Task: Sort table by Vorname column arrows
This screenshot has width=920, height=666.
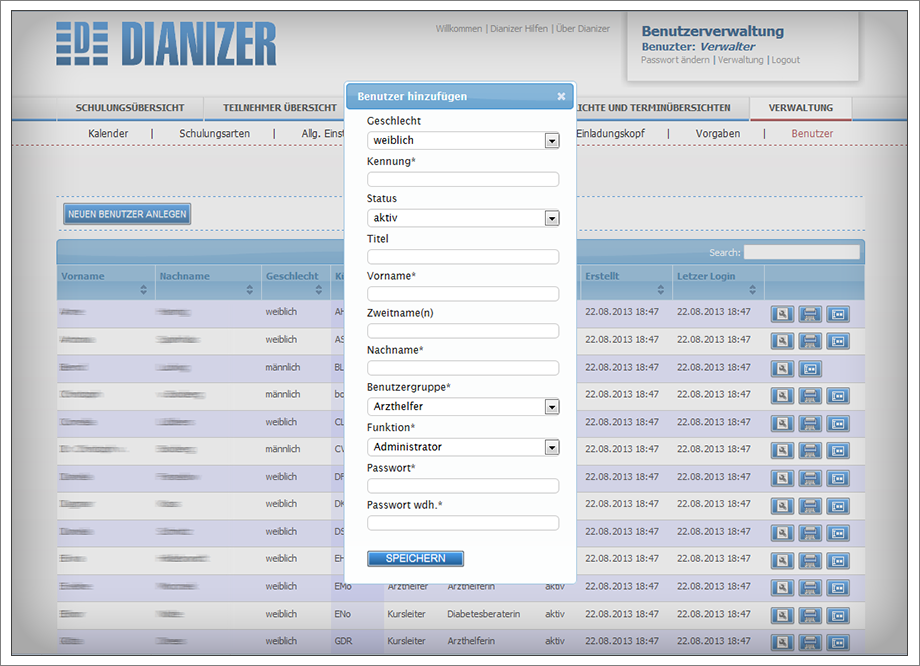Action: (144, 289)
